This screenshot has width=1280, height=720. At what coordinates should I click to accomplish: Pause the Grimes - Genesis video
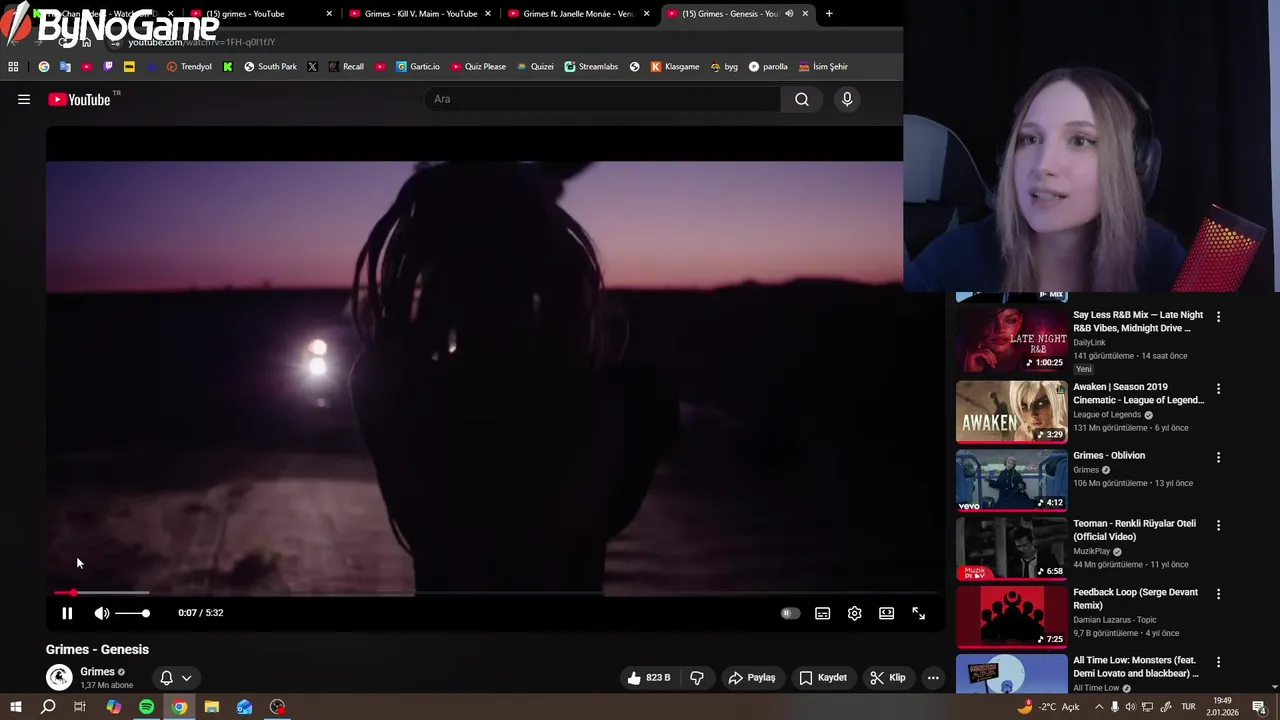pyautogui.click(x=67, y=613)
